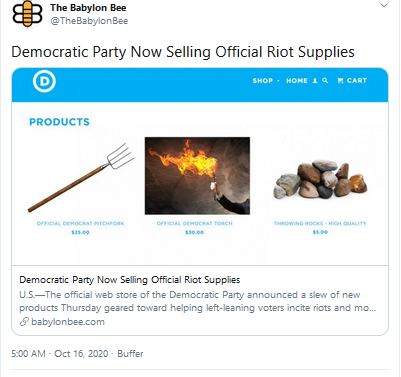Click the pitchfork product image
This screenshot has width=401, height=377.
81,178
